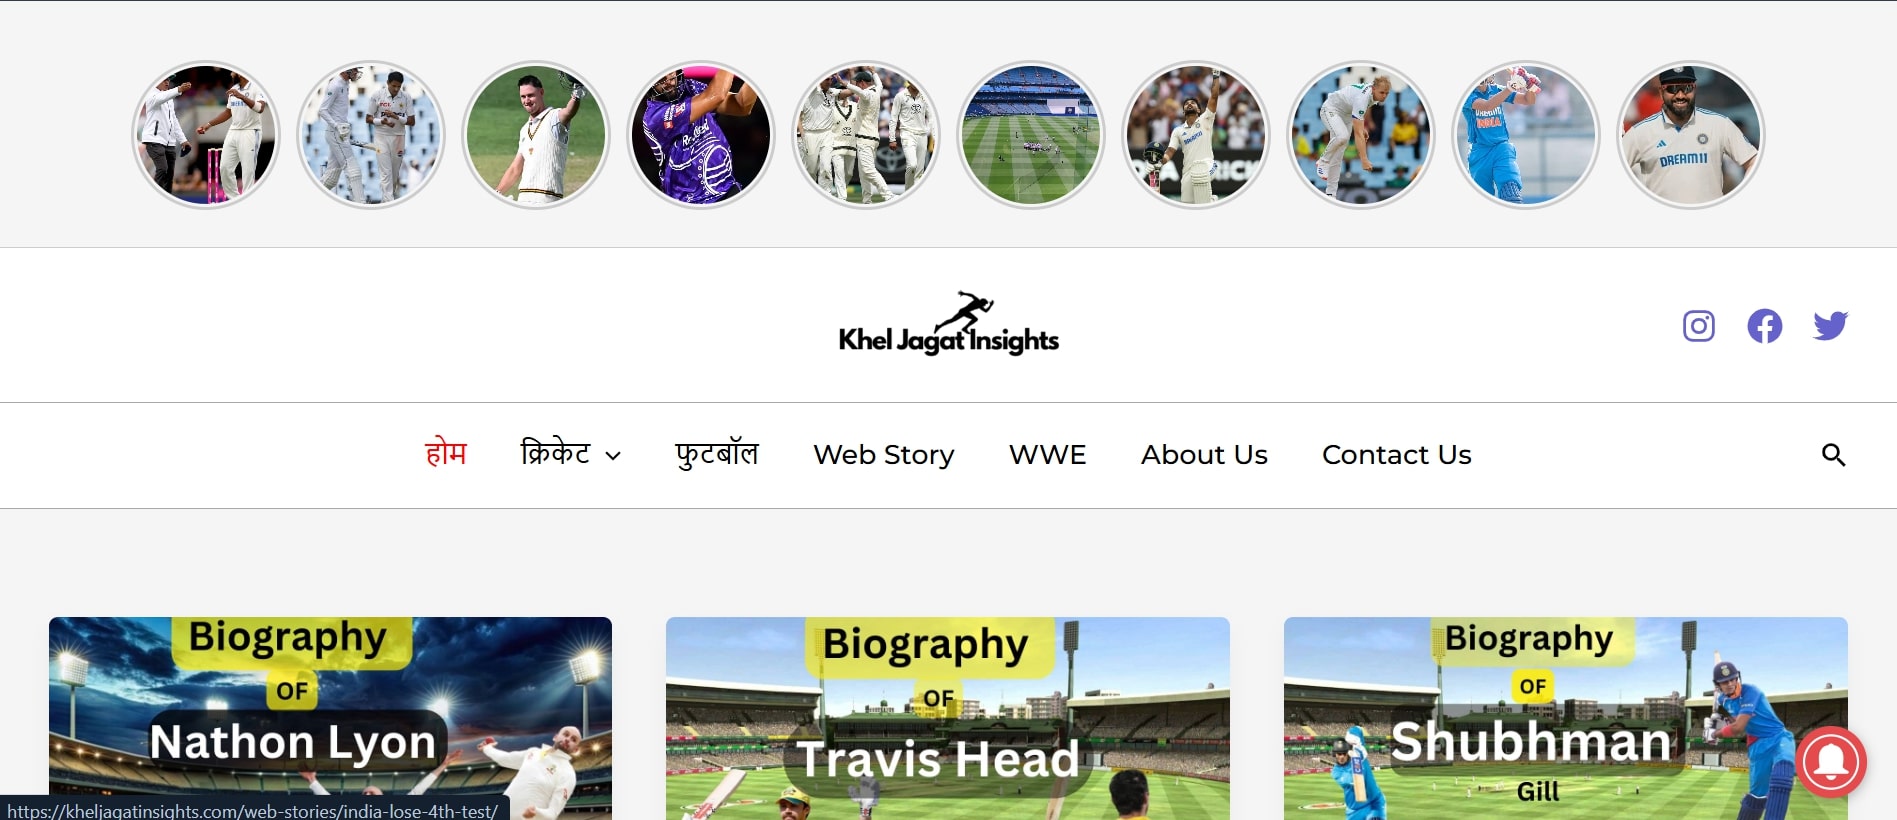Open the Facebook page icon
Image resolution: width=1897 pixels, height=820 pixels.
pyautogui.click(x=1764, y=326)
